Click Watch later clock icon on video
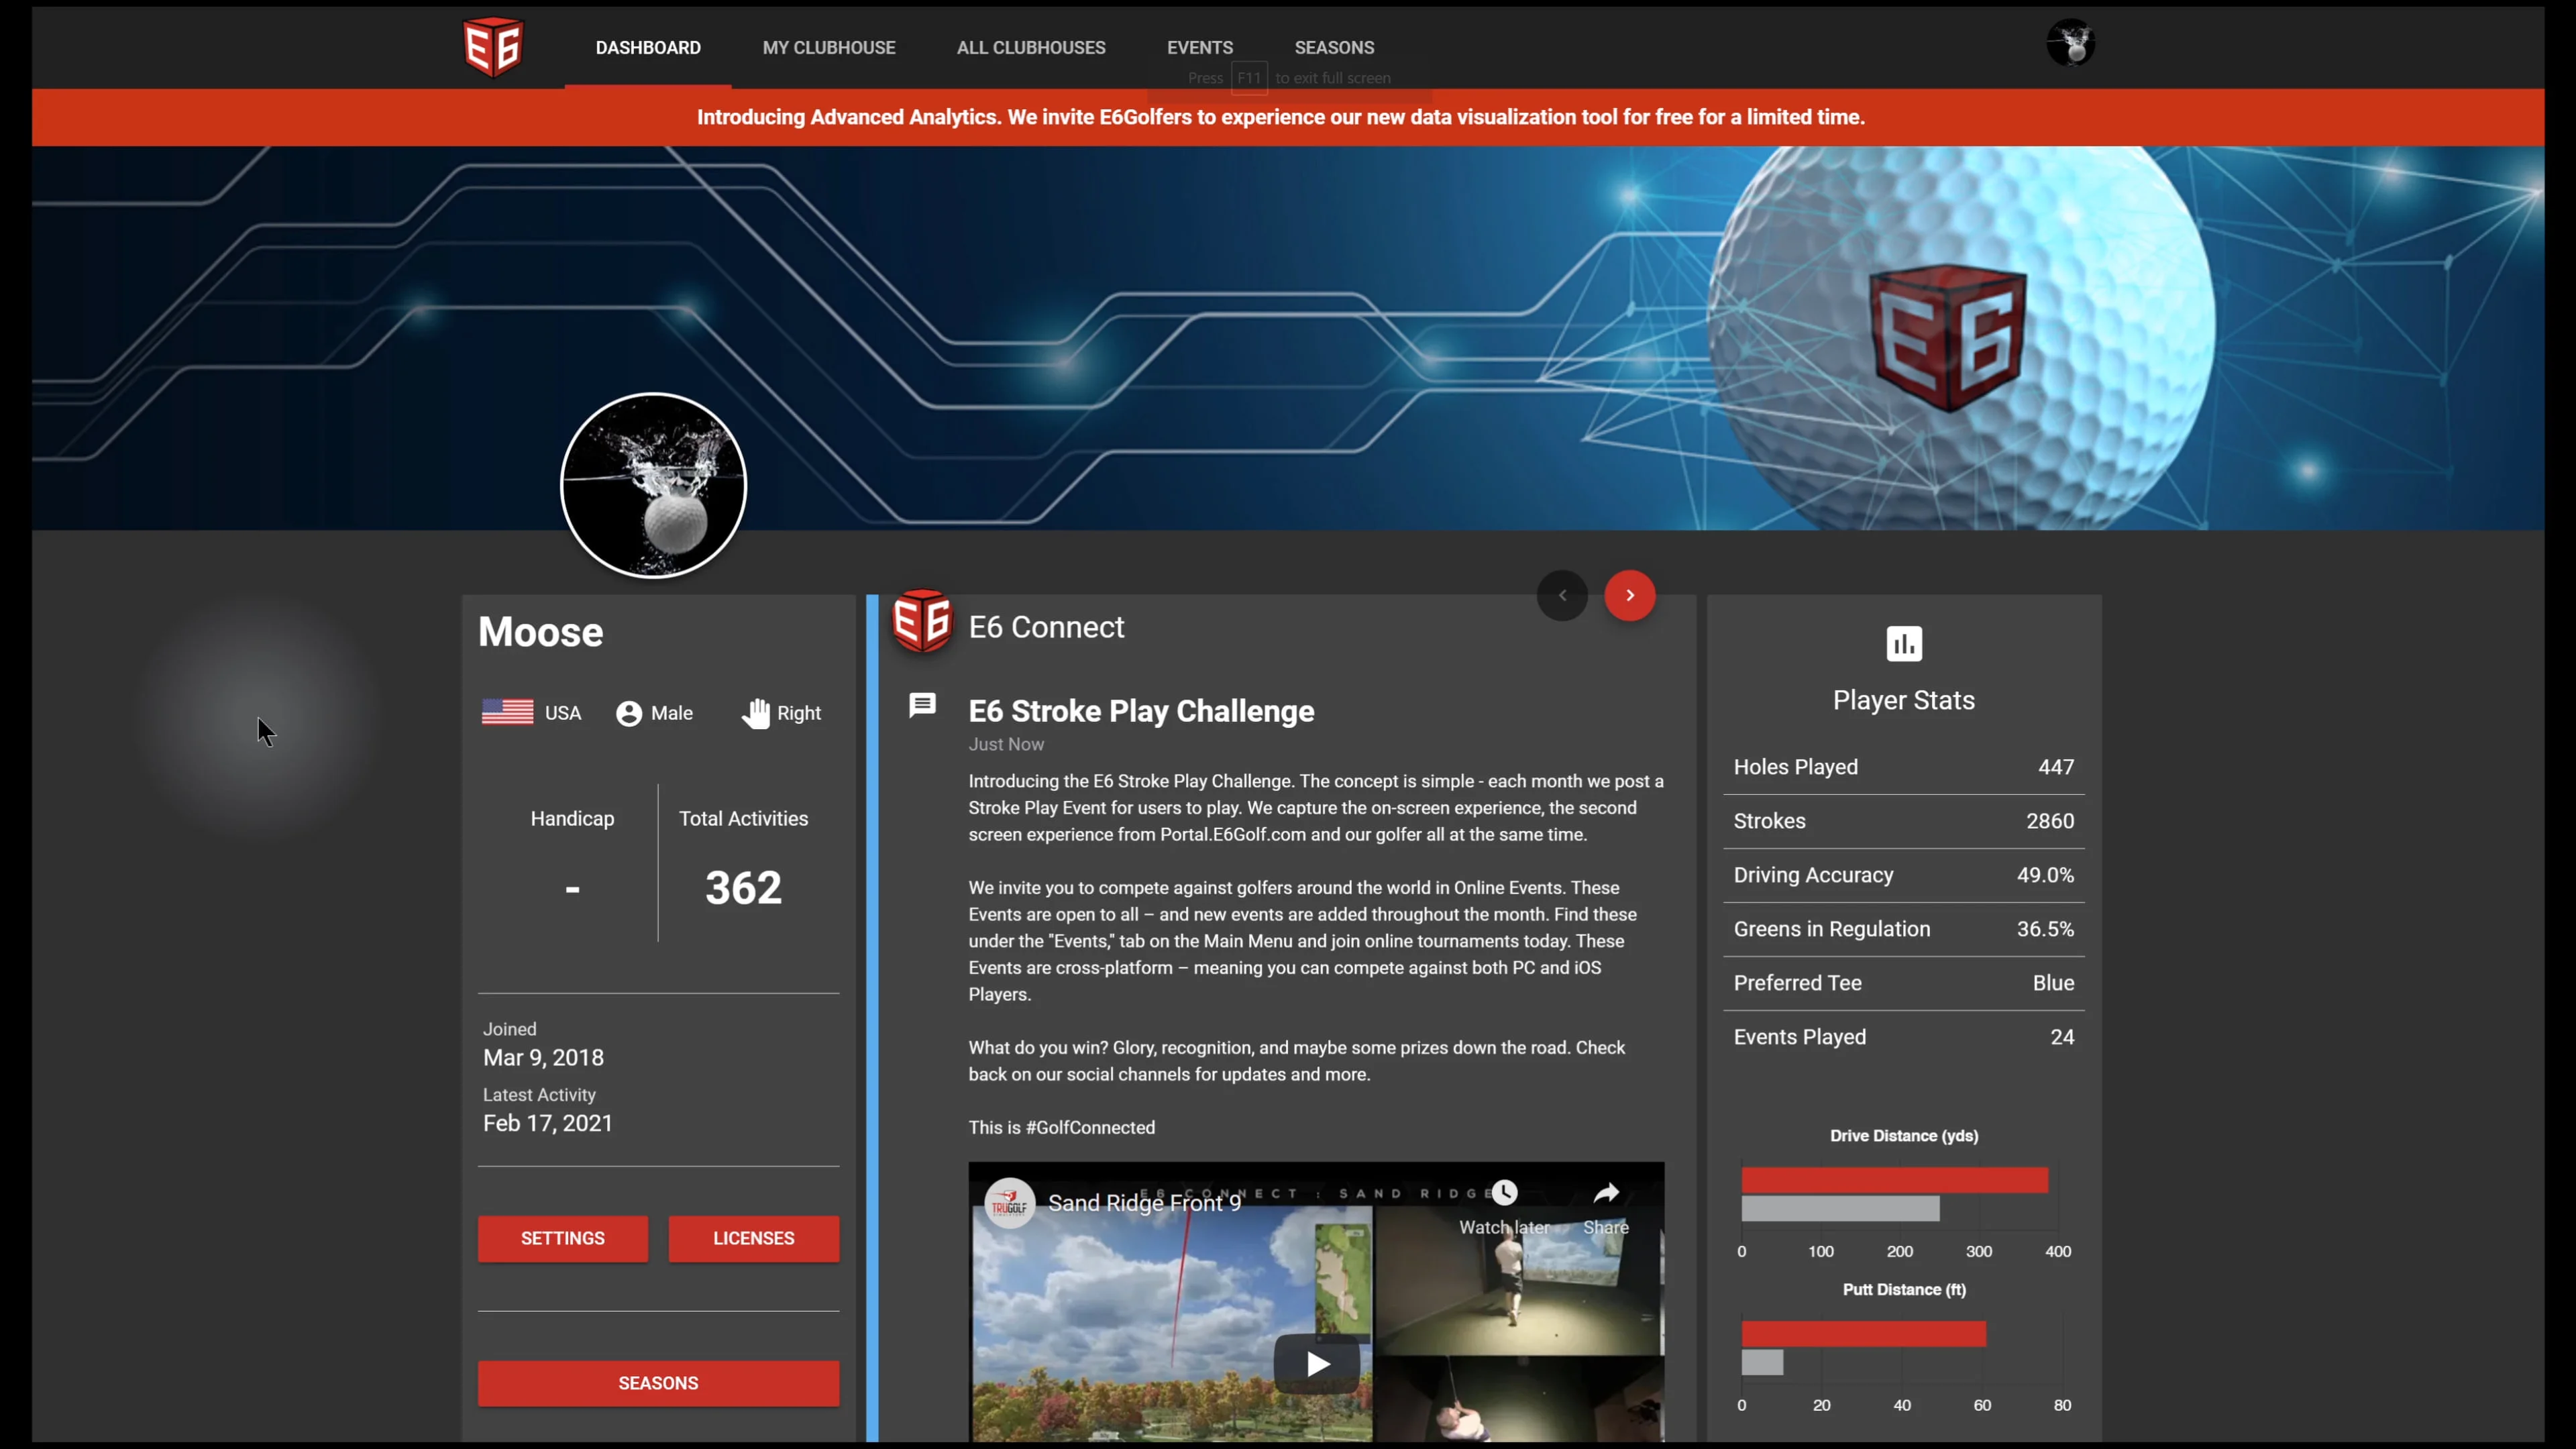This screenshot has height=1449, width=2576. pos(1504,1192)
